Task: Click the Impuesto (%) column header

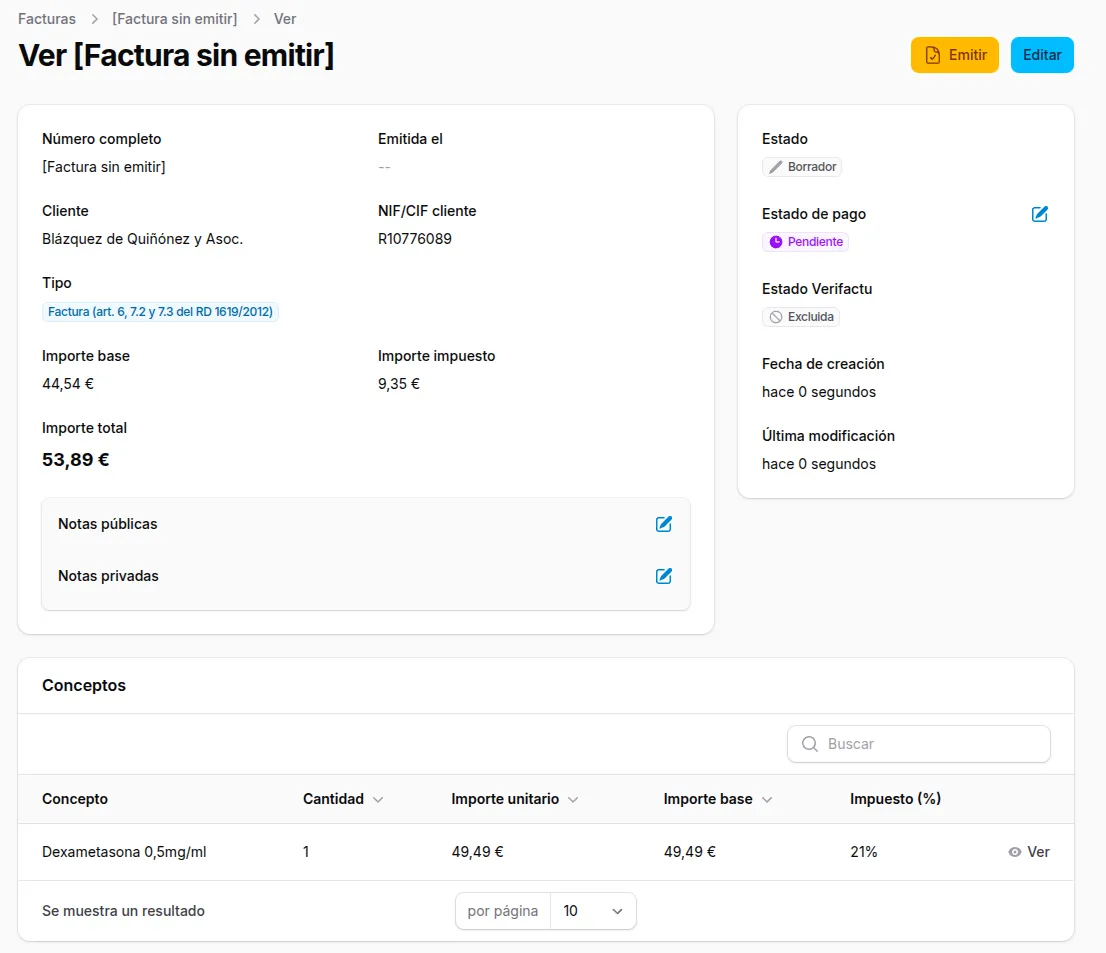Action: coord(895,799)
